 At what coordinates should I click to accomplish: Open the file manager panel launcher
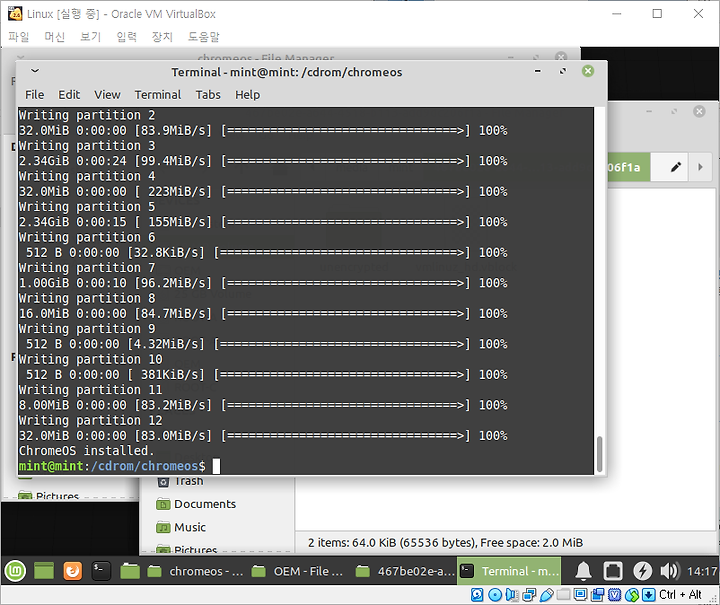(x=129, y=571)
